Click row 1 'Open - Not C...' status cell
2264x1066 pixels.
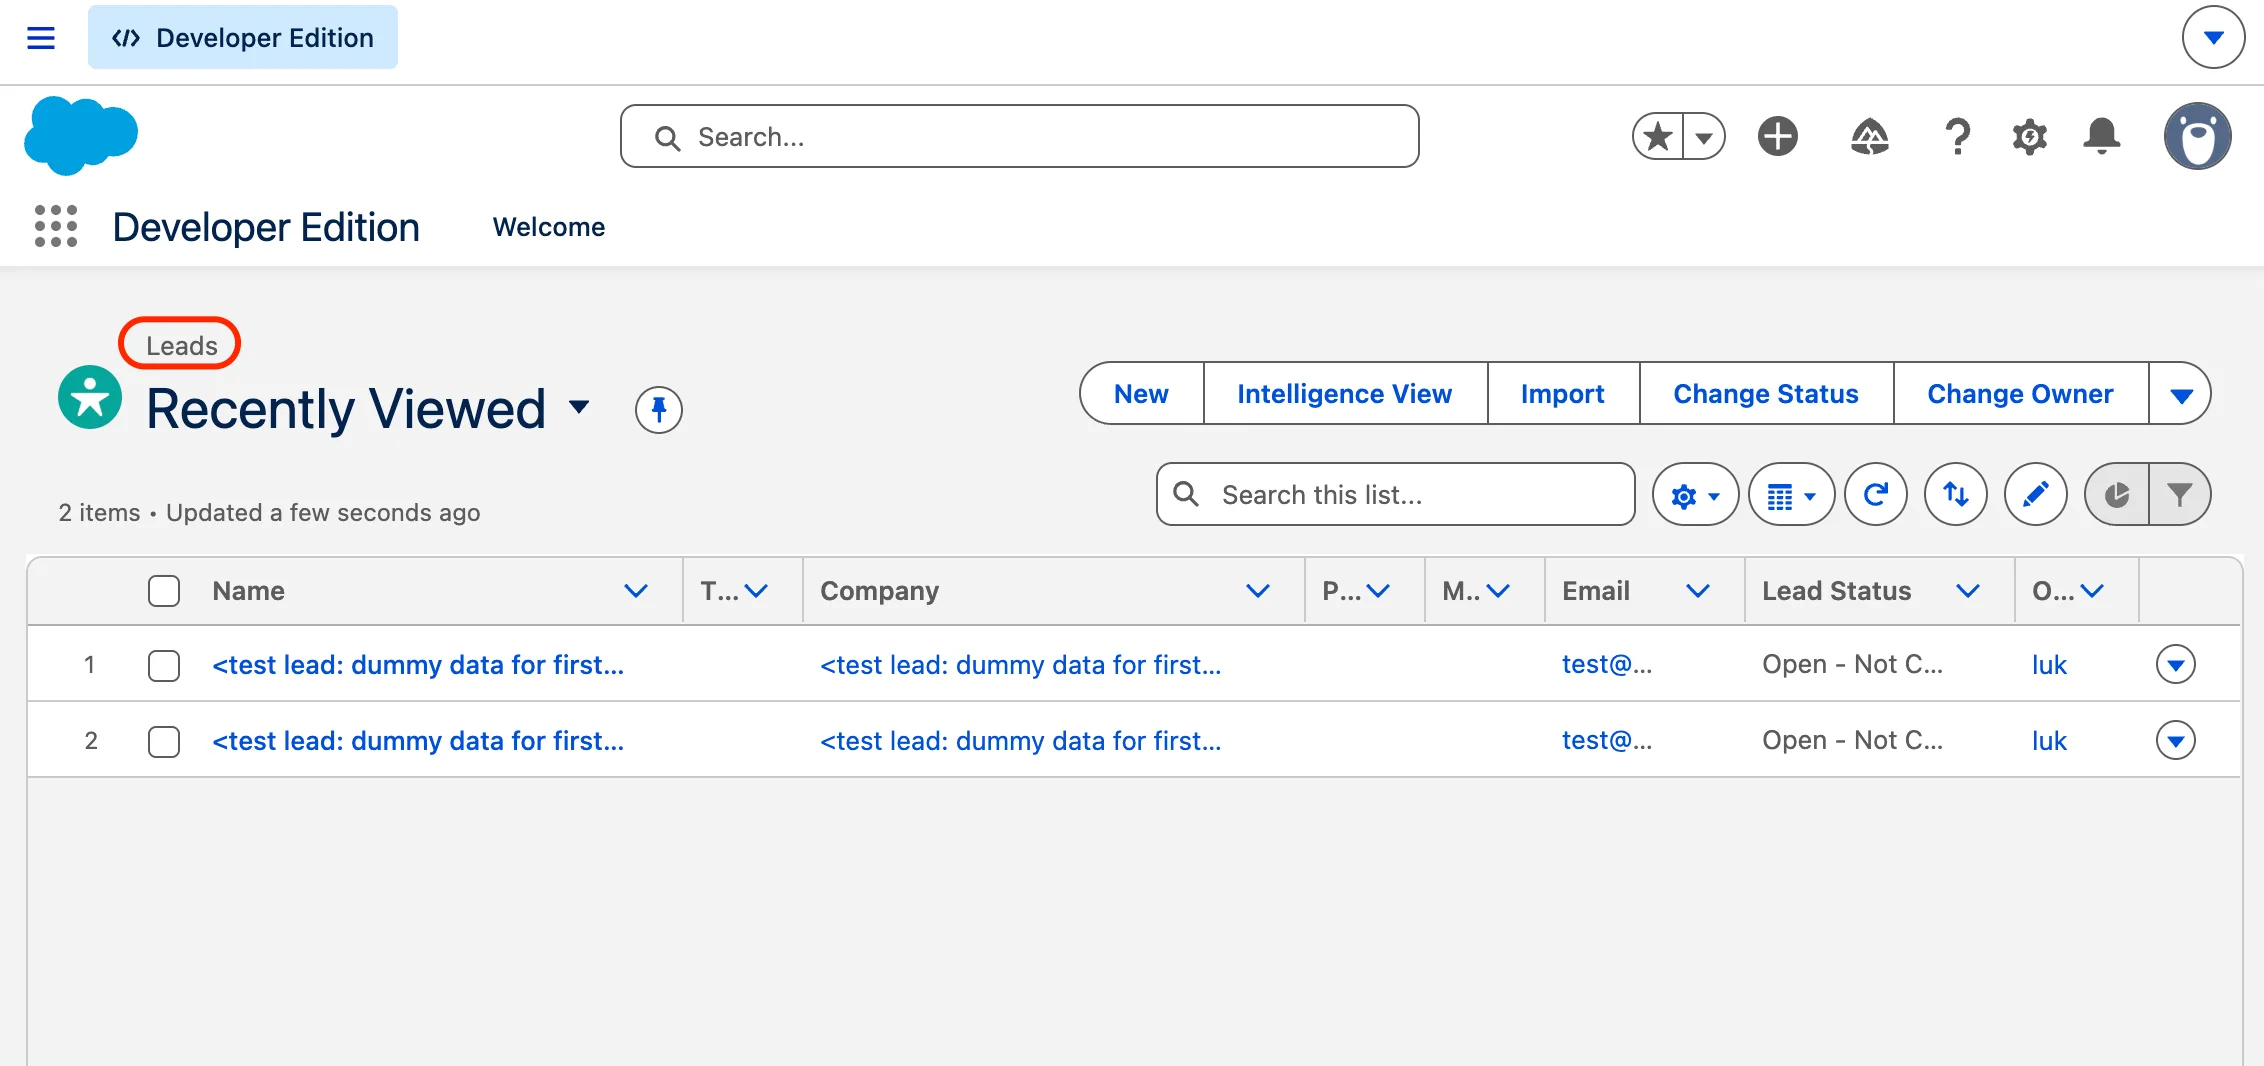(1853, 665)
